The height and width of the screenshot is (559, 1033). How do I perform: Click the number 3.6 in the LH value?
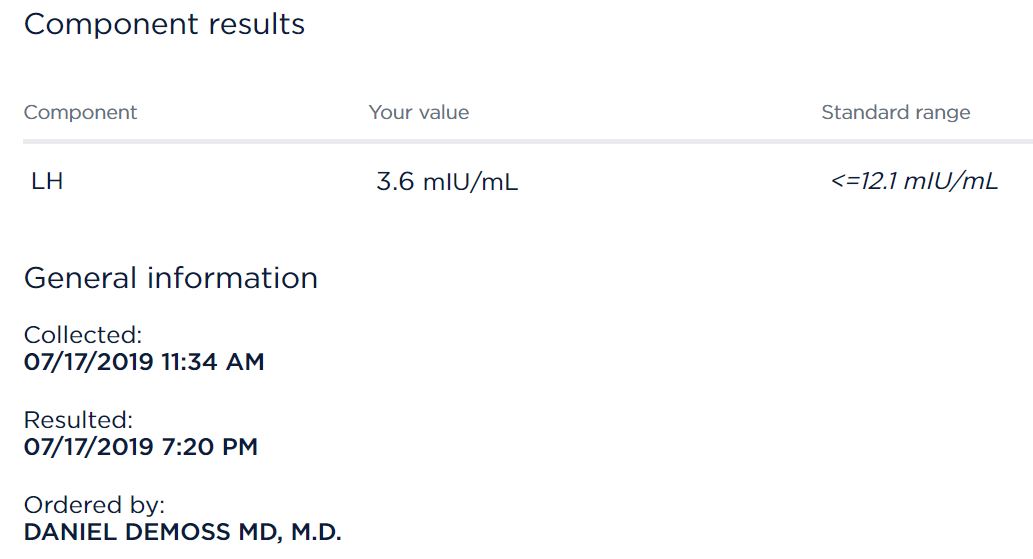(393, 183)
